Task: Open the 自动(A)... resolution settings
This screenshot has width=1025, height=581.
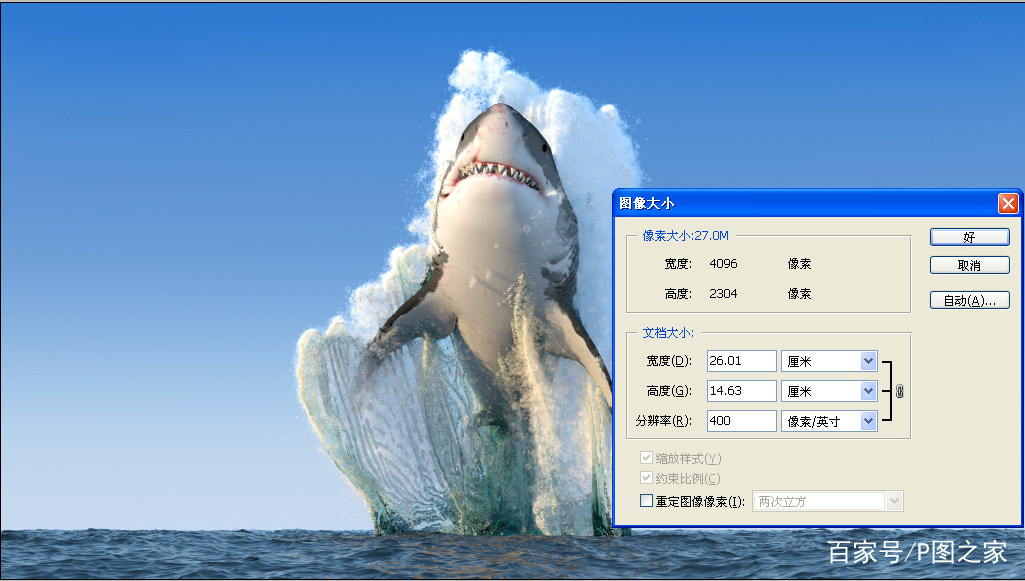Action: [969, 300]
